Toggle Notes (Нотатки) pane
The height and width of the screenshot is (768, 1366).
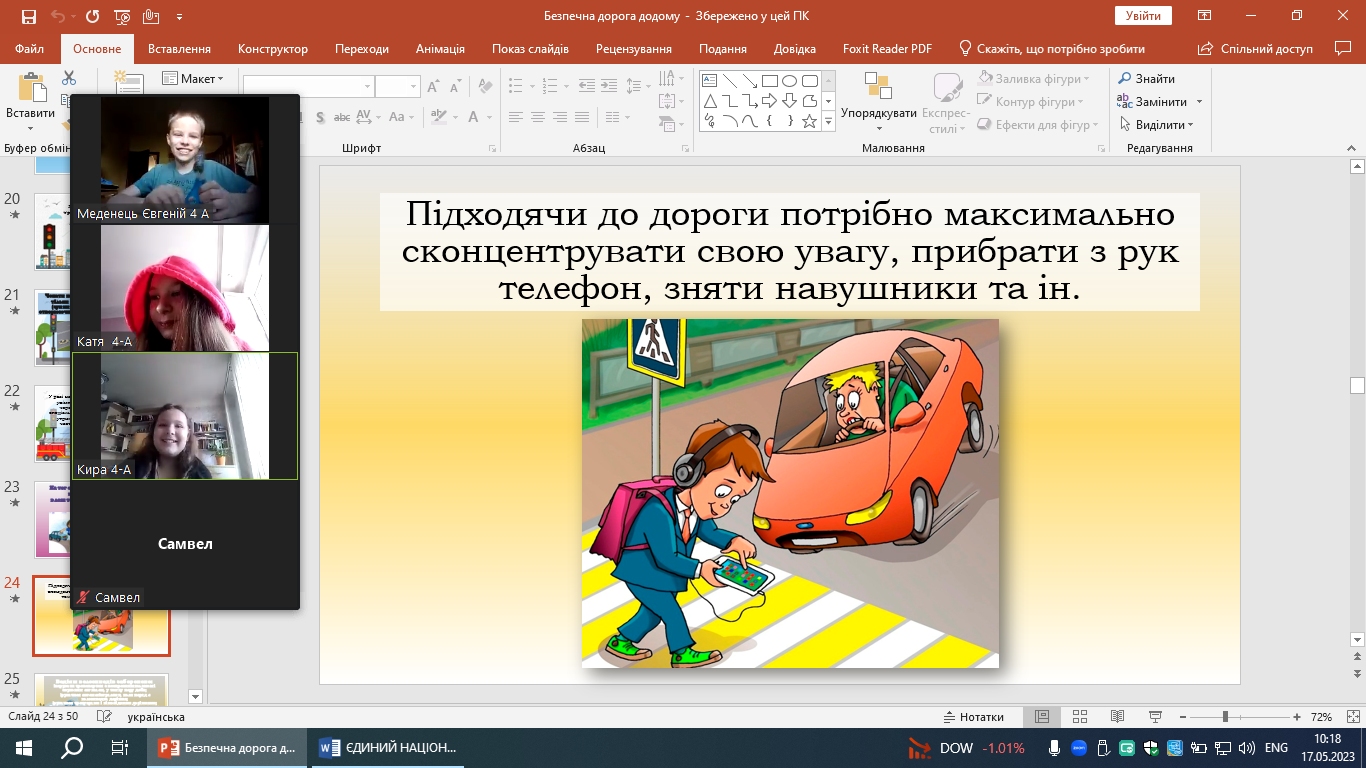pyautogui.click(x=973, y=717)
